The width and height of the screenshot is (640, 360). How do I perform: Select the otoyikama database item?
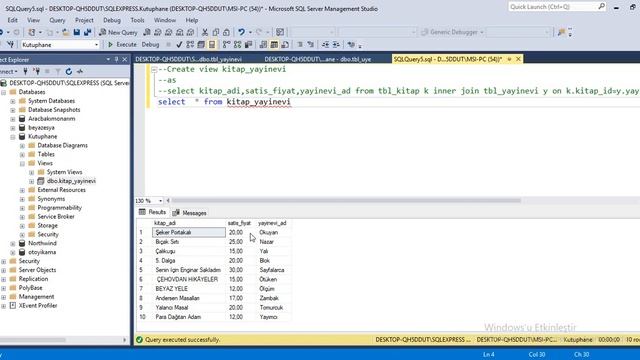click(42, 252)
